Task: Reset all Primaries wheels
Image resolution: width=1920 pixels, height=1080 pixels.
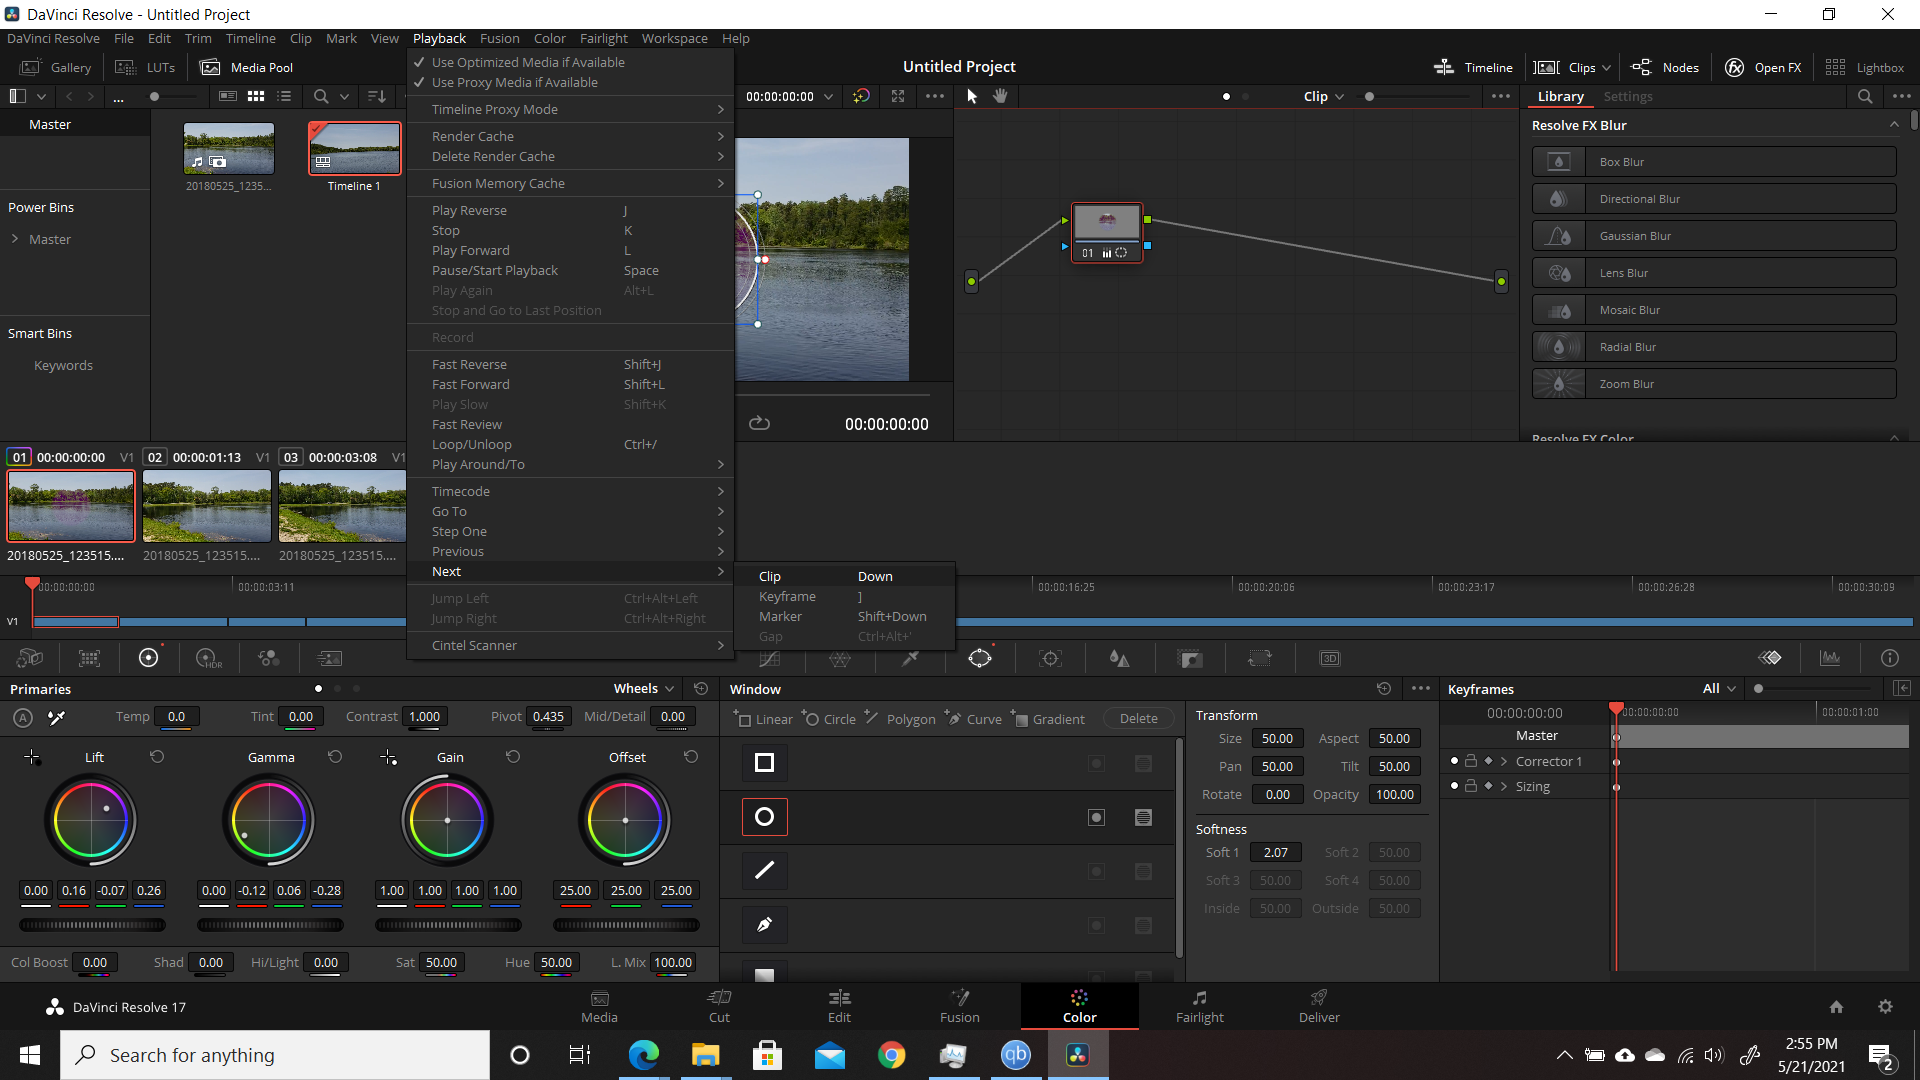Action: pos(701,688)
